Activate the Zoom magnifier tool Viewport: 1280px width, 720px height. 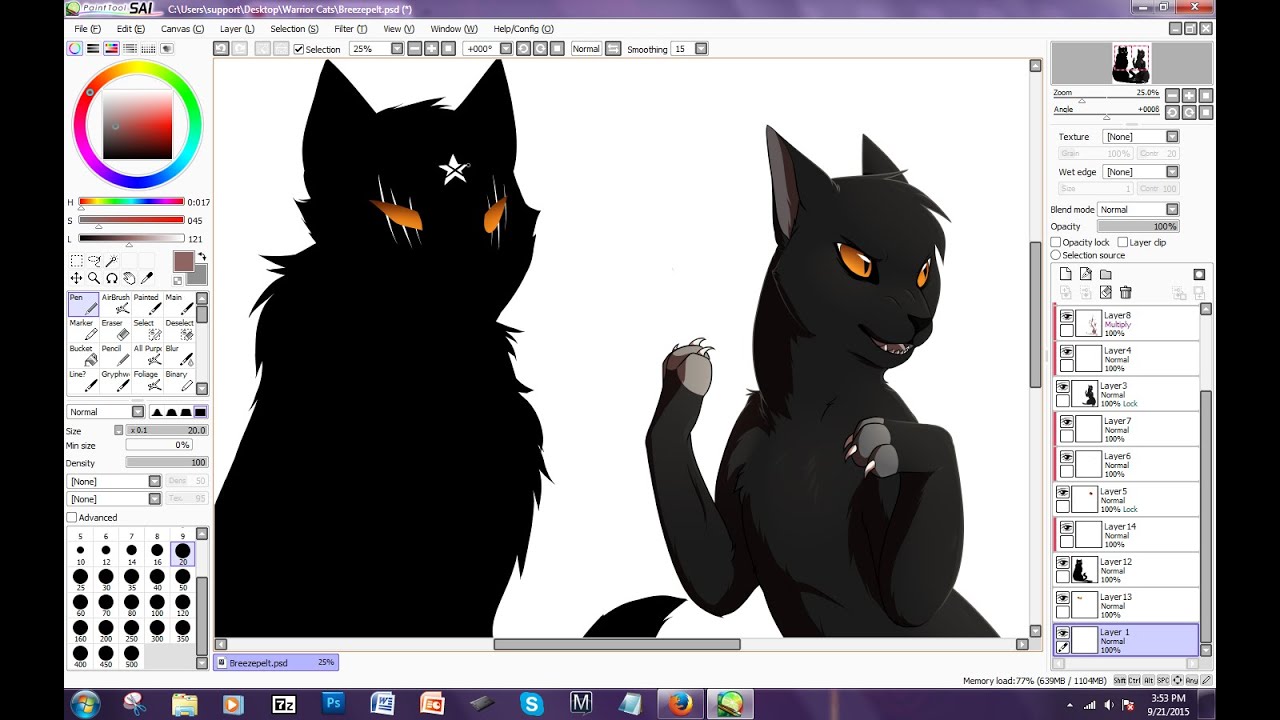[94, 278]
